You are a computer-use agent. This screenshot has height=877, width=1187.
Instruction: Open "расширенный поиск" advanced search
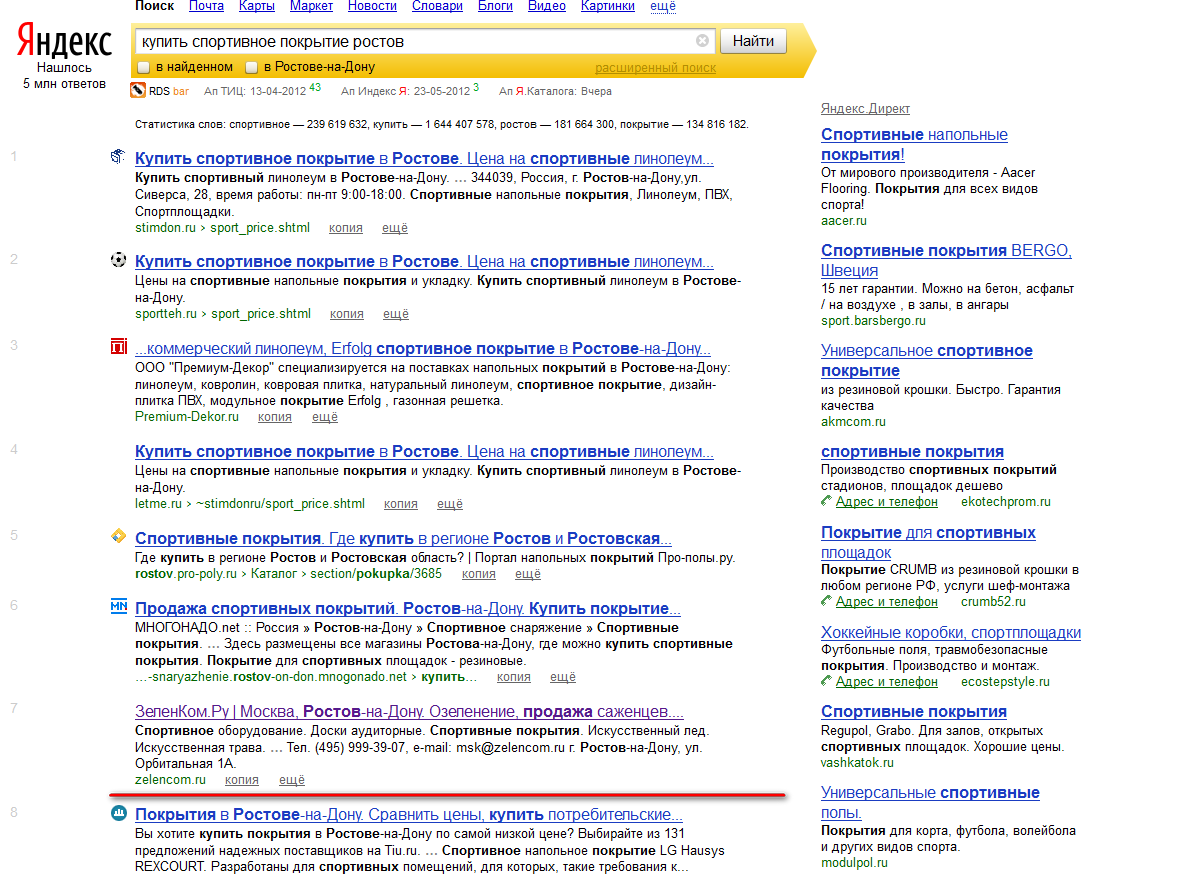[x=655, y=68]
